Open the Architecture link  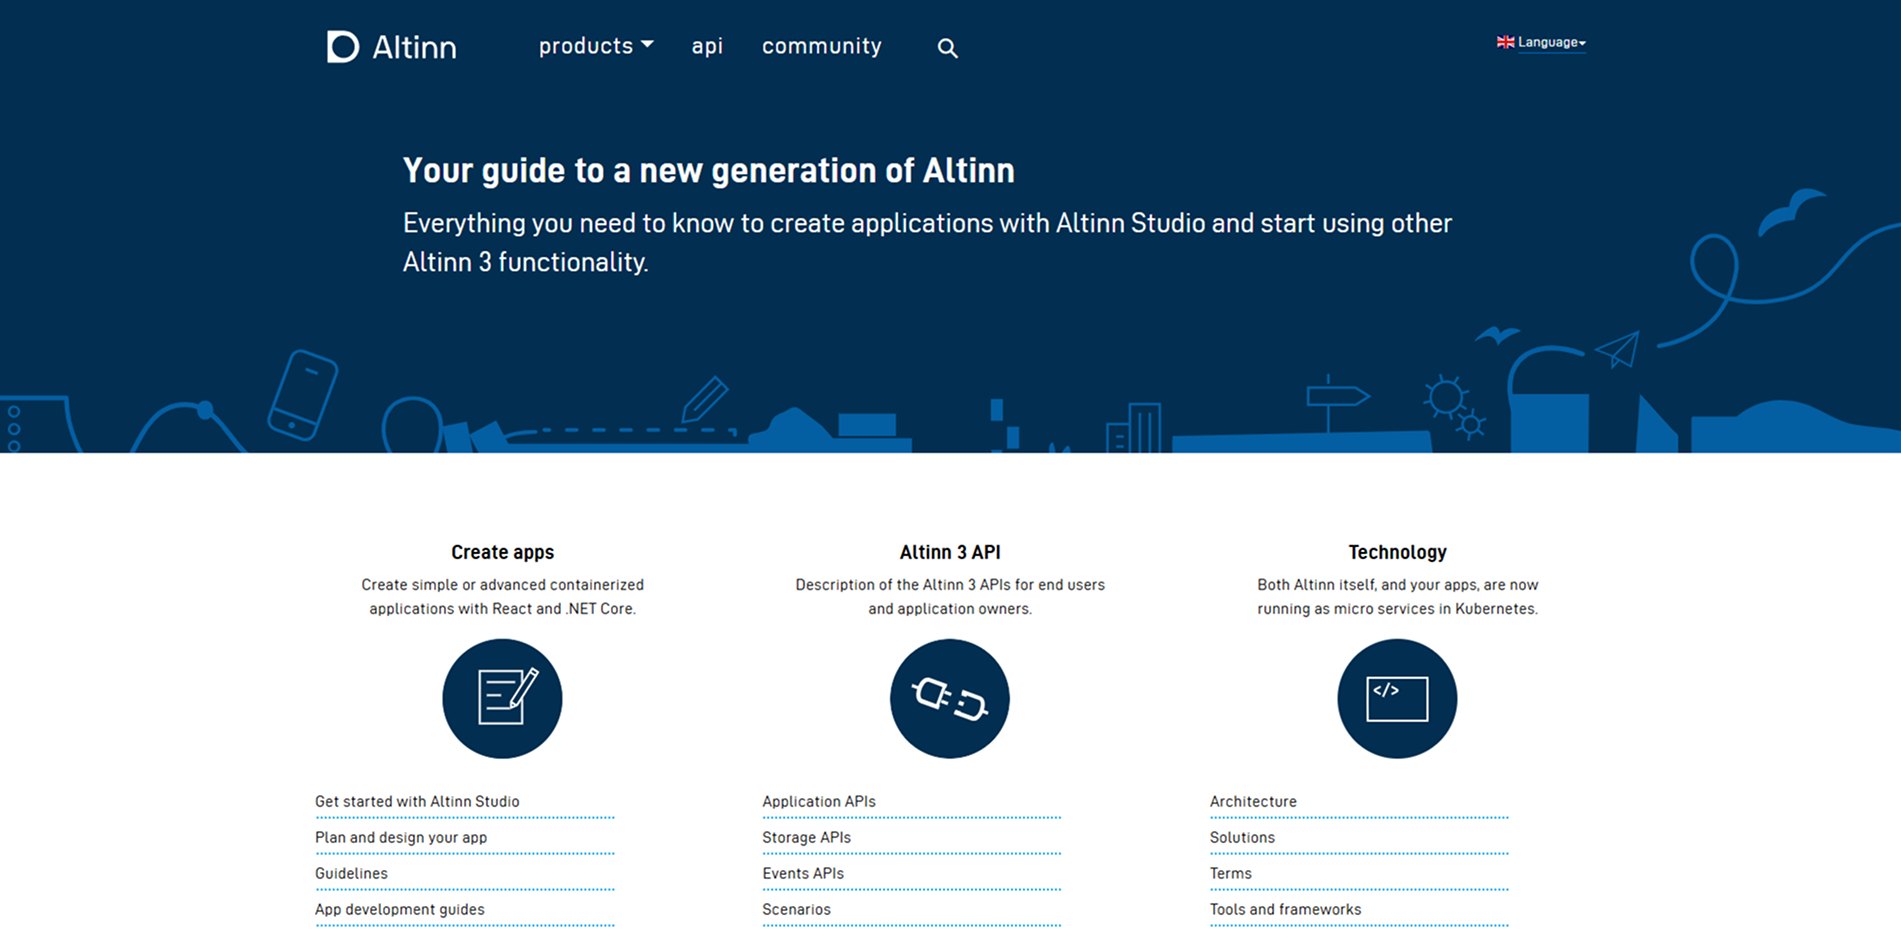coord(1253,801)
